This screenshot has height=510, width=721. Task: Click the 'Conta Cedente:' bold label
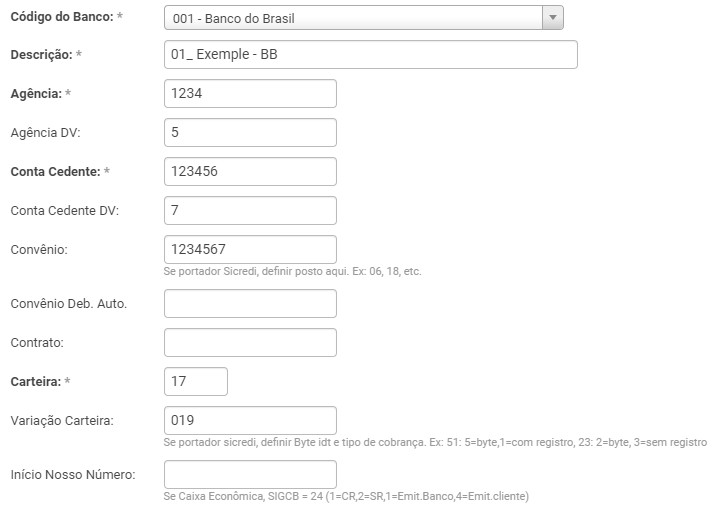[x=54, y=171]
